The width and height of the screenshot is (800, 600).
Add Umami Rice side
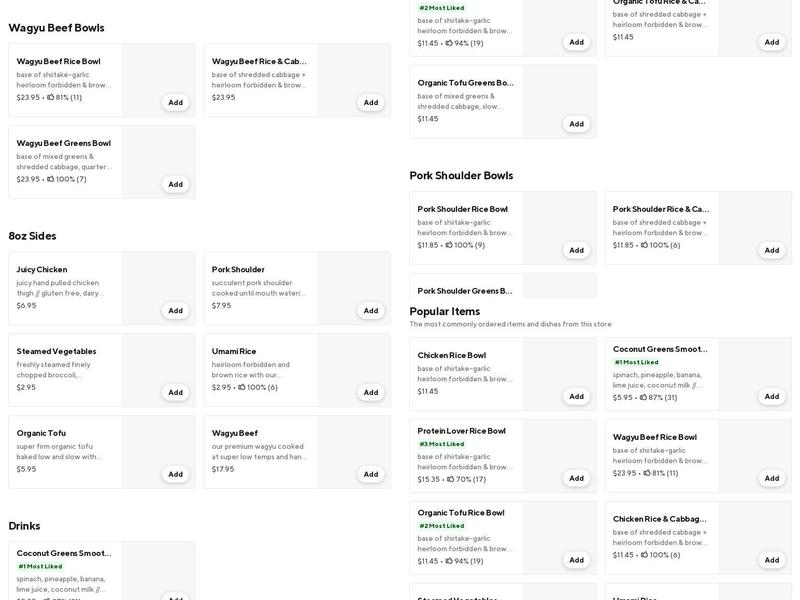tap(370, 392)
